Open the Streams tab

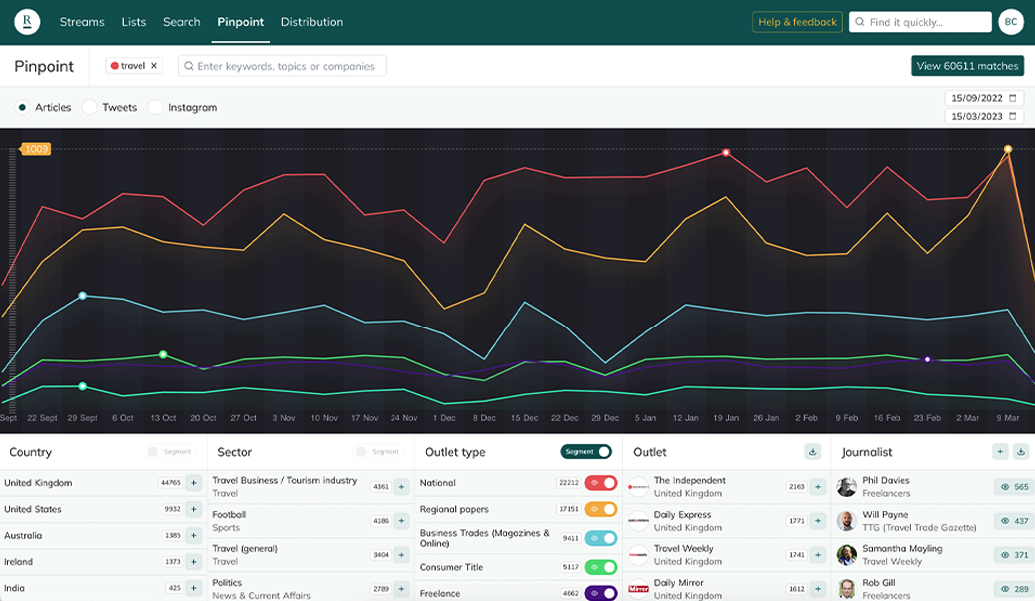tap(82, 22)
